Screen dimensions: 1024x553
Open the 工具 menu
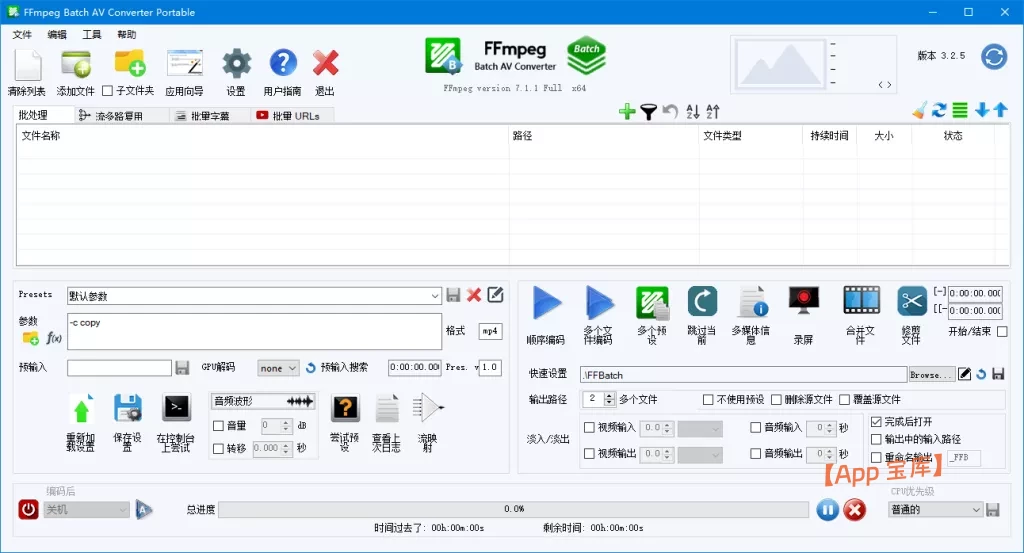coord(91,35)
